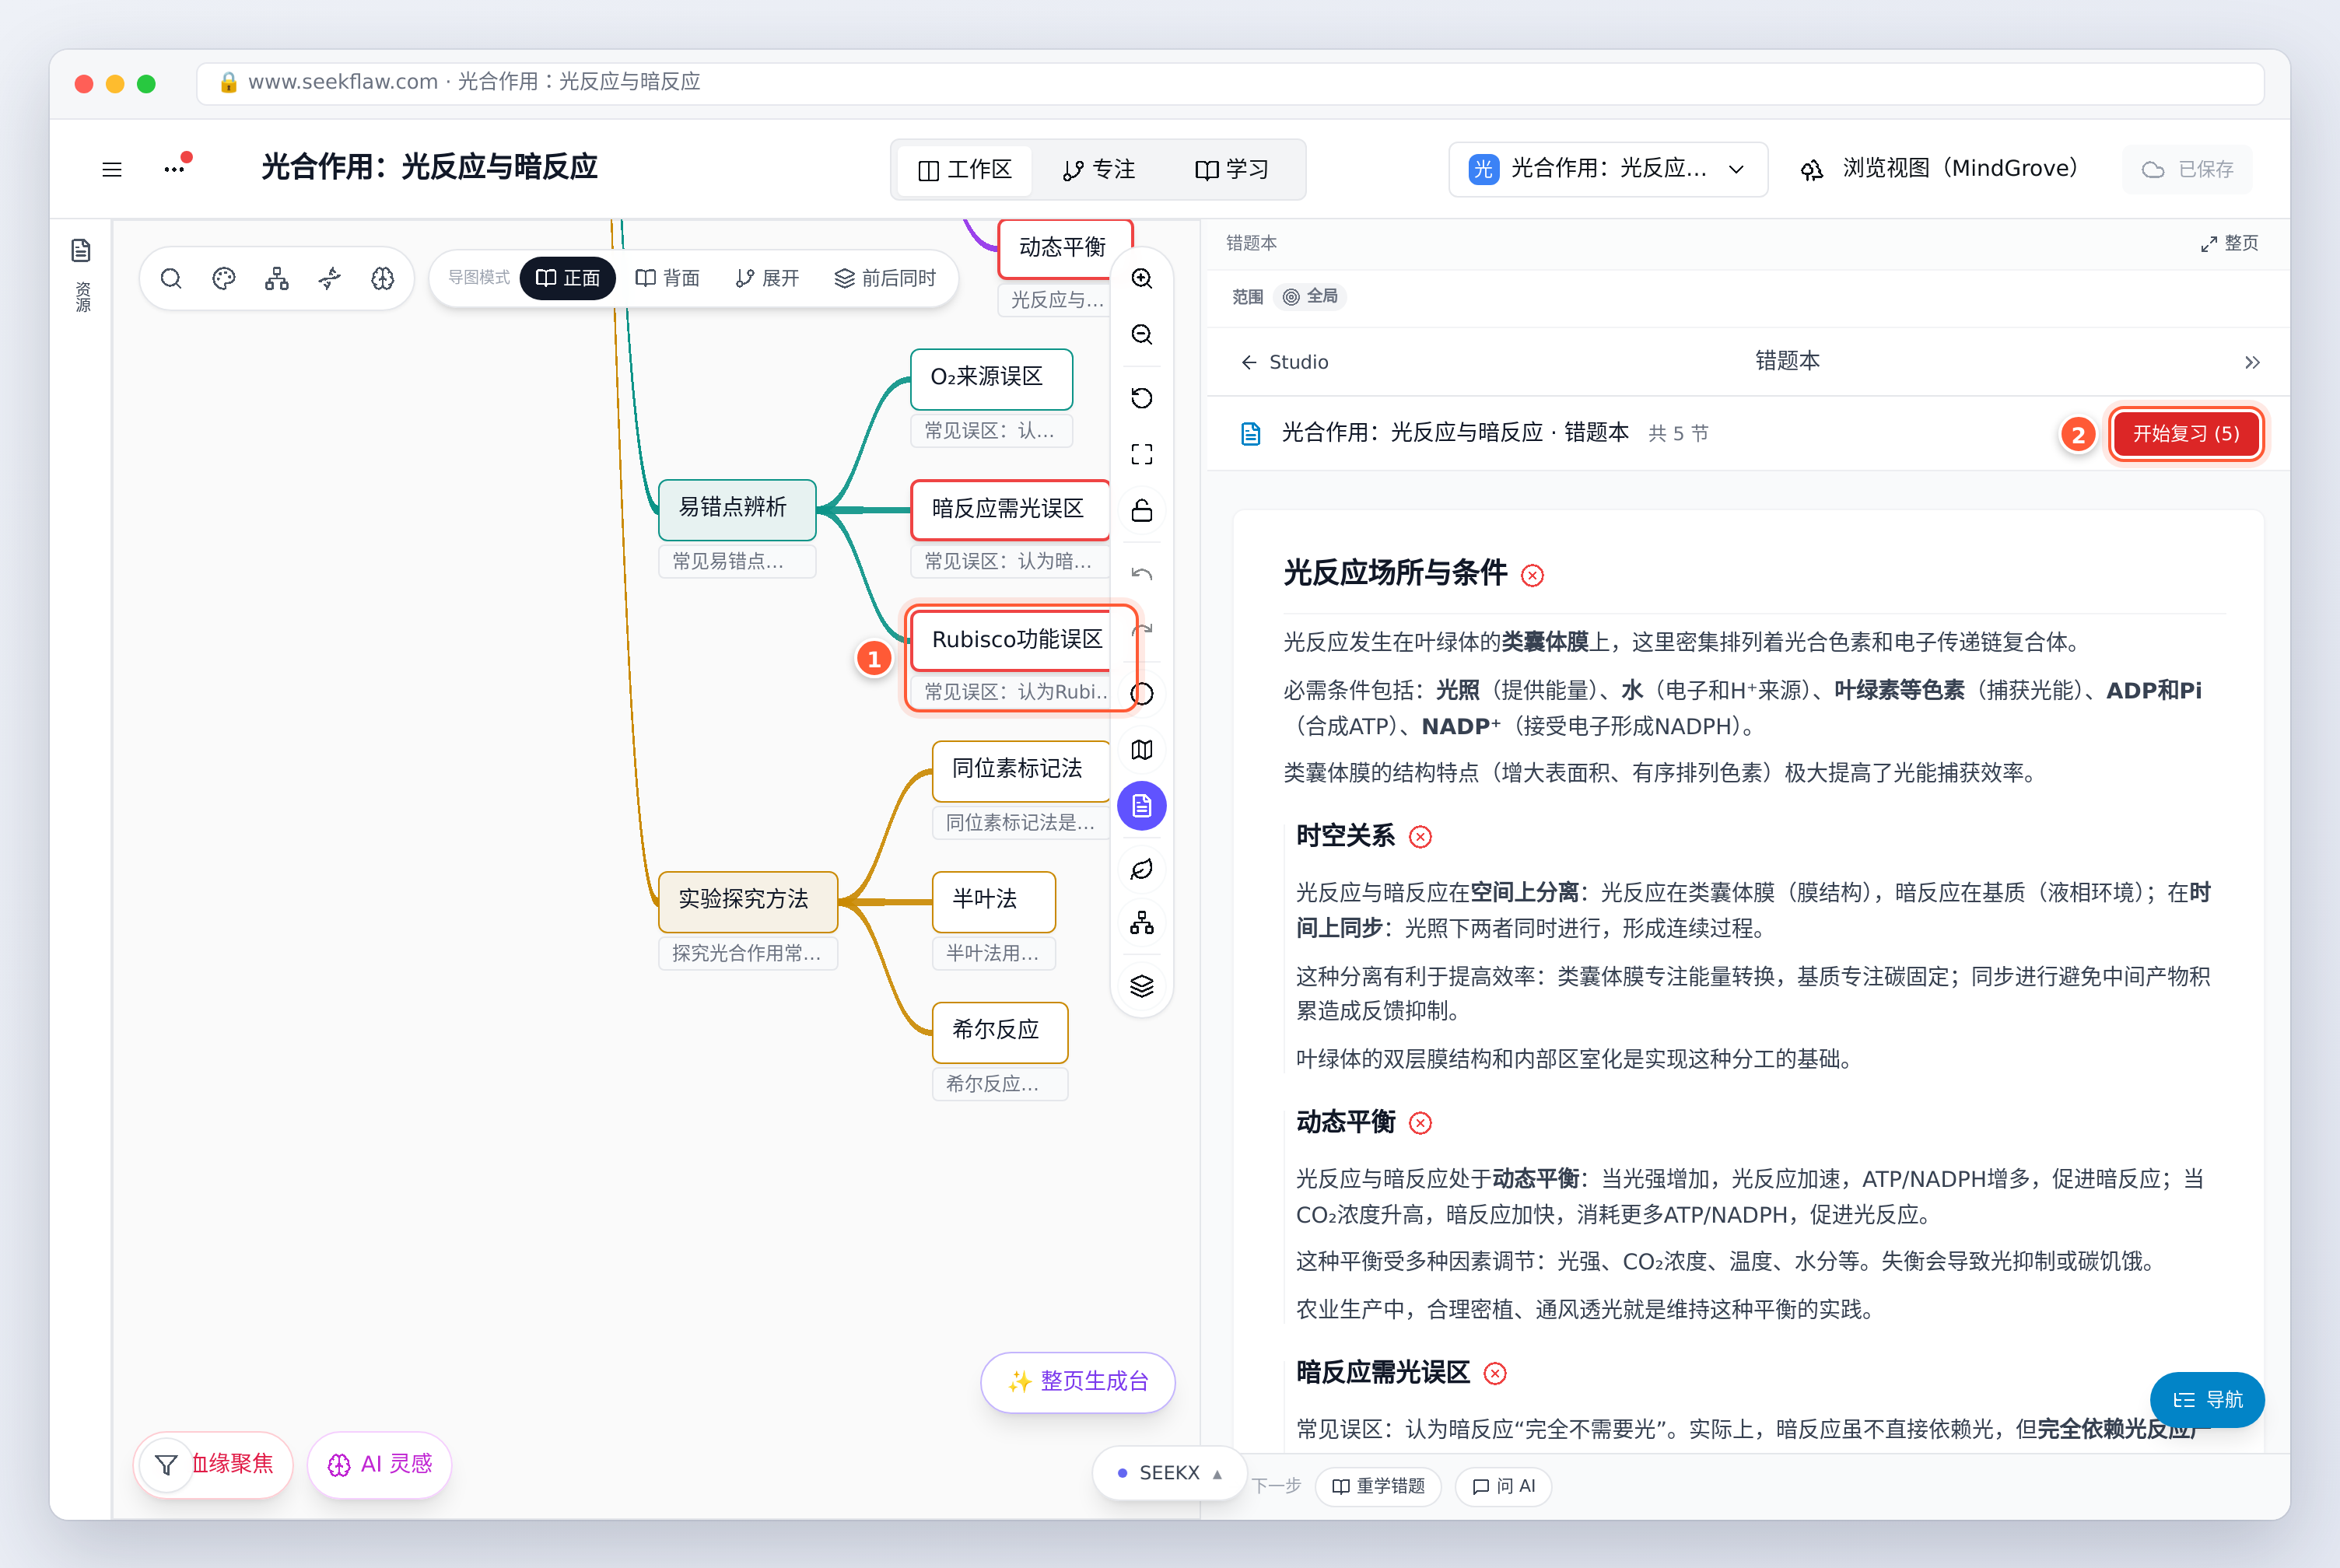Click the AI 灵感 button

click(380, 1464)
